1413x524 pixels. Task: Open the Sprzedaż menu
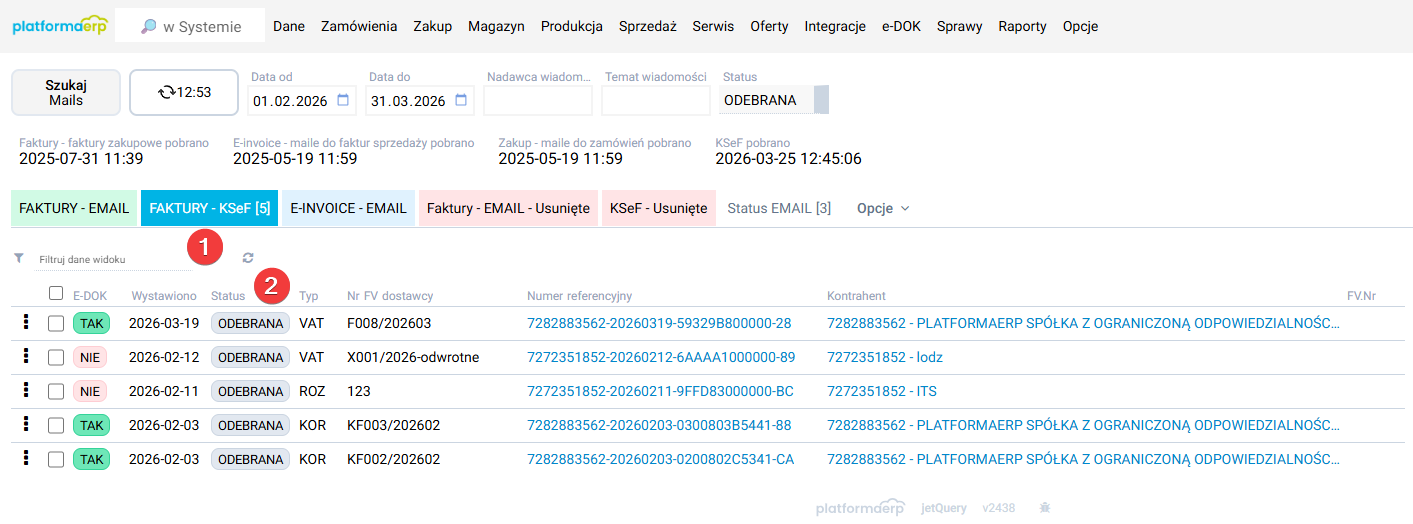point(647,27)
